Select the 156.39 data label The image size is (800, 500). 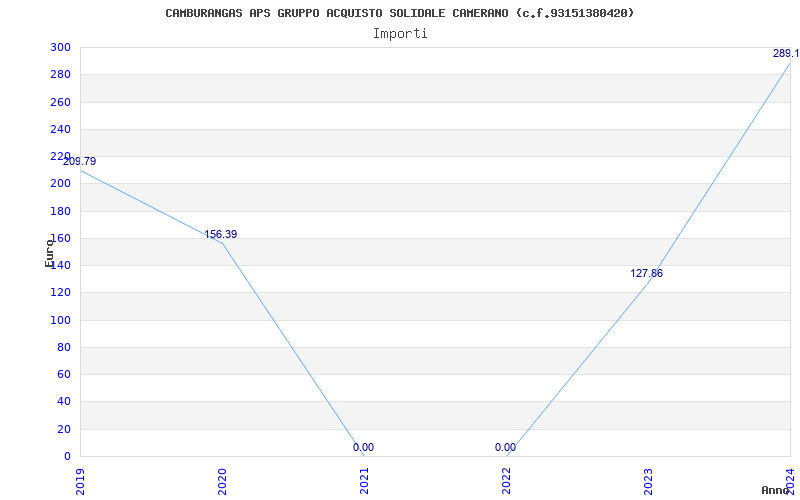coord(220,235)
